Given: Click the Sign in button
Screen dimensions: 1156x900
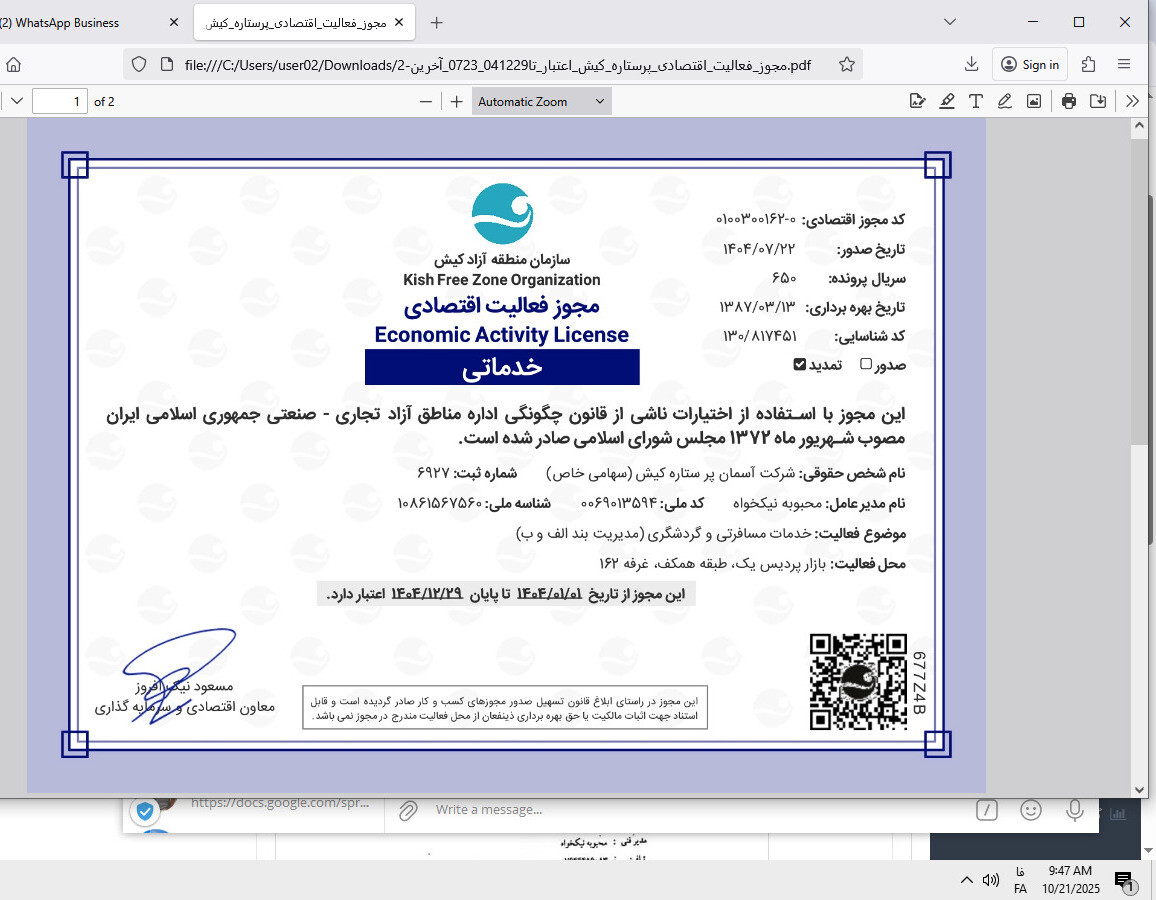Looking at the screenshot, I should (x=1030, y=64).
